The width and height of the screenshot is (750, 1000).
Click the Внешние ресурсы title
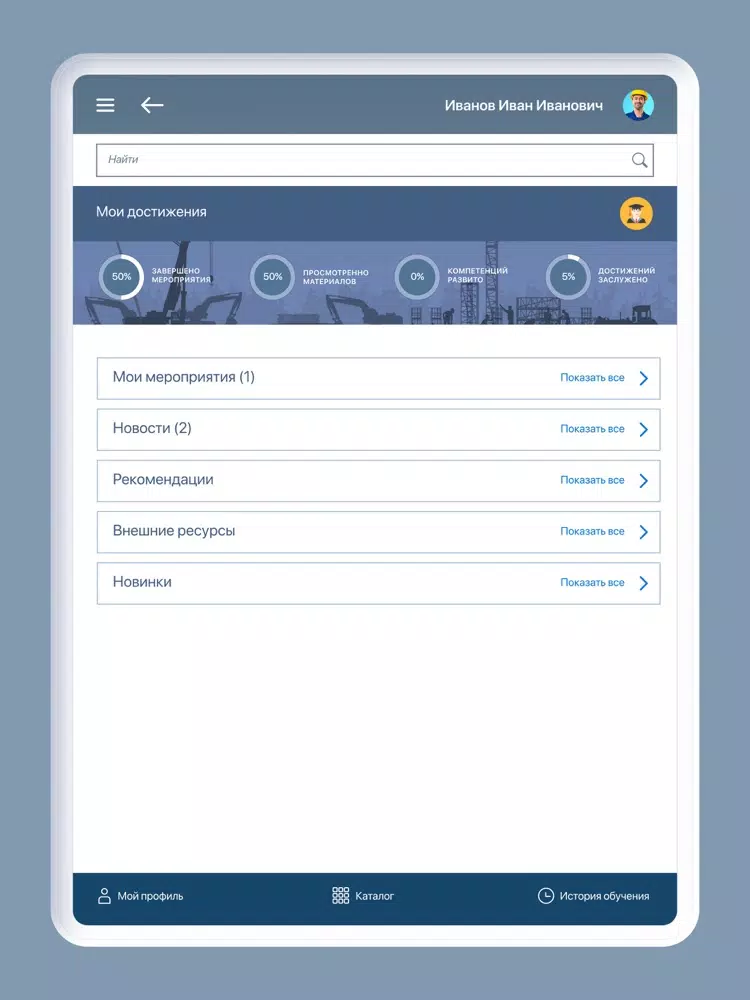[x=173, y=531]
